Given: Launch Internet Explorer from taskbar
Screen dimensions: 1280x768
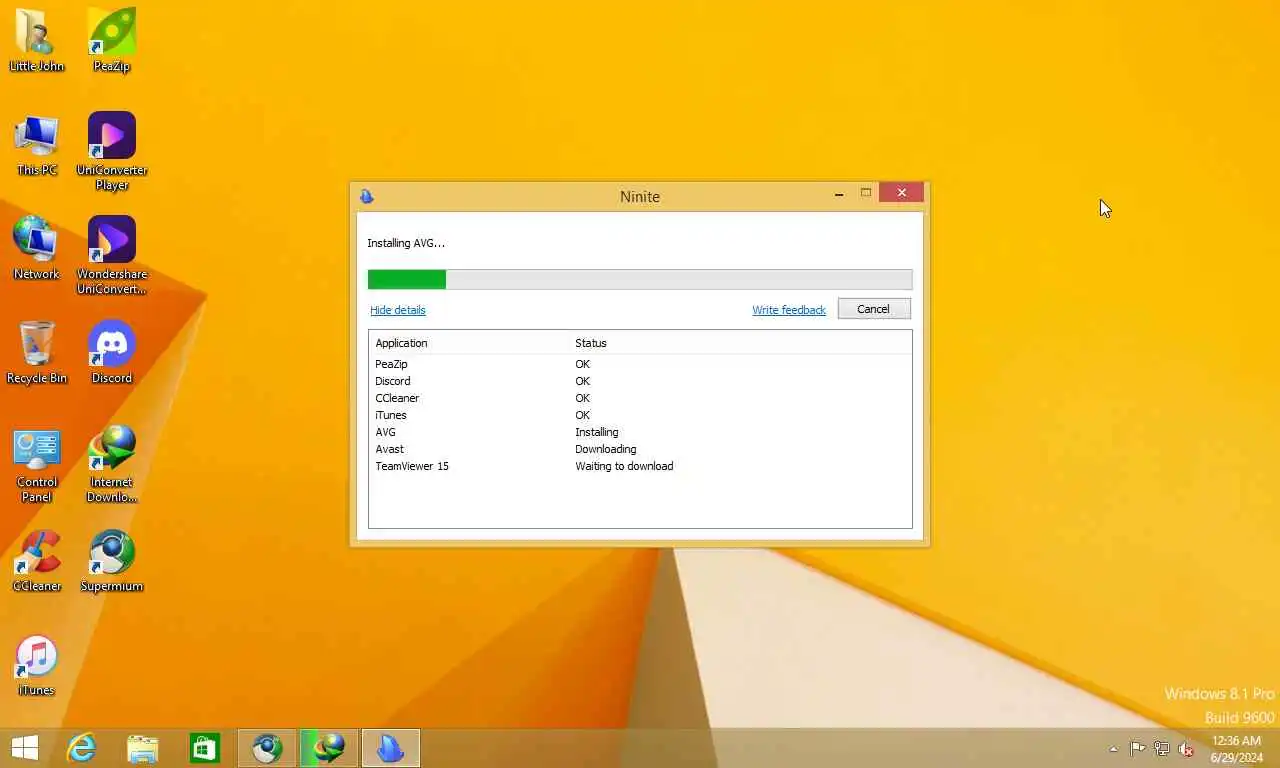Looking at the screenshot, I should pos(81,747).
